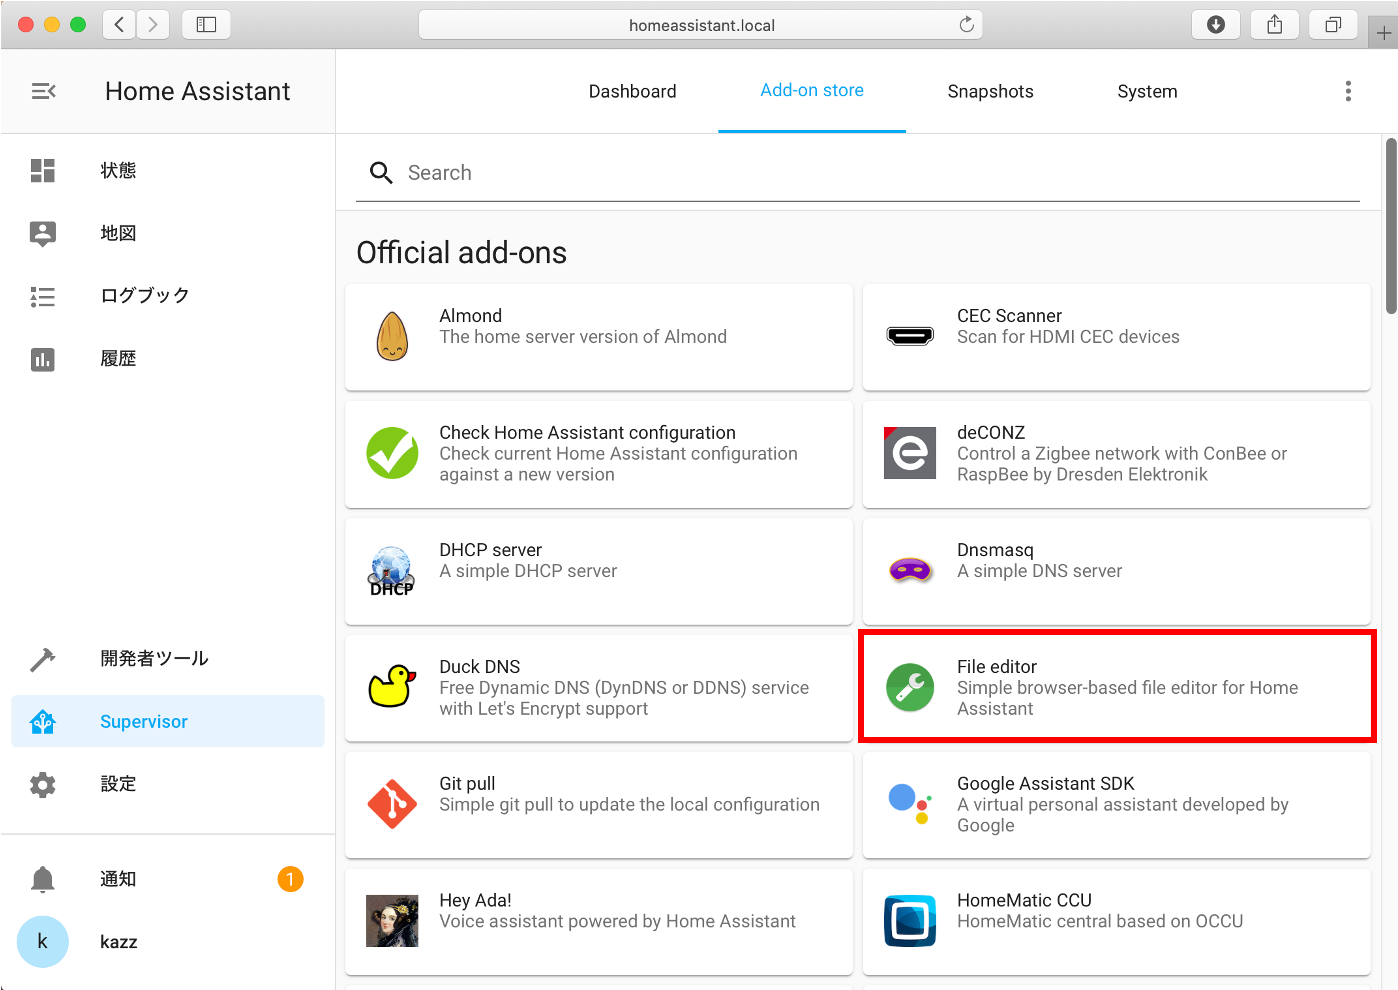Viewport: 1398px width, 990px height.
Task: Click the 開発者ツール hammer icon
Action: [x=43, y=659]
